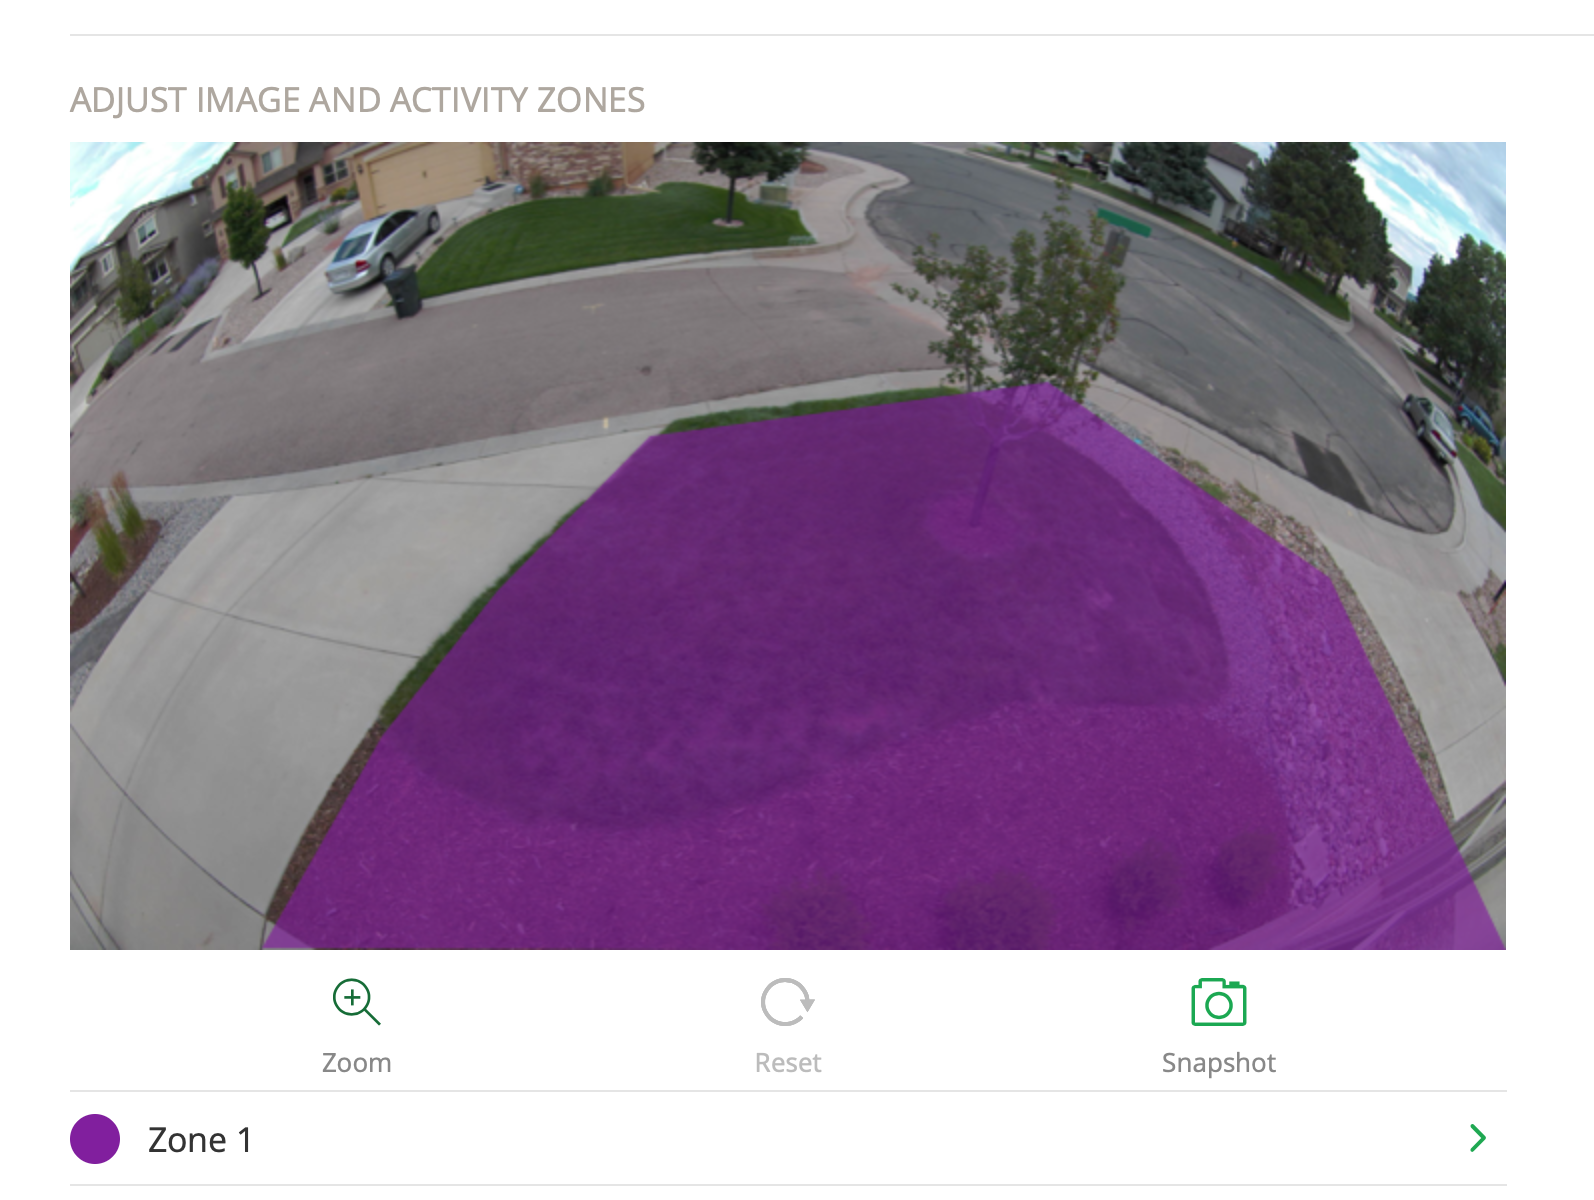Viewport: 1594px width, 1200px height.
Task: Click the Snapshot text label
Action: (1218, 1063)
